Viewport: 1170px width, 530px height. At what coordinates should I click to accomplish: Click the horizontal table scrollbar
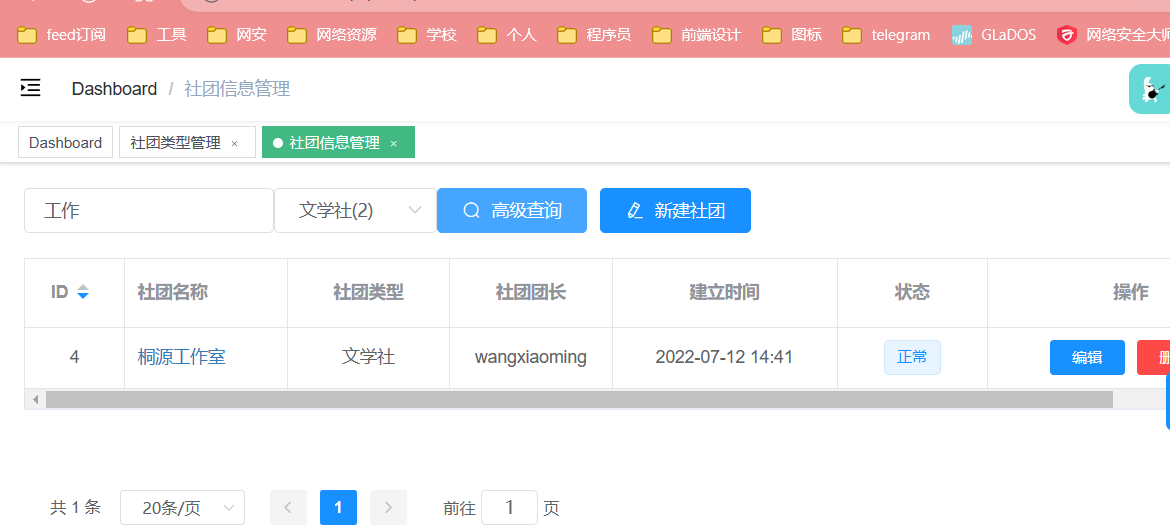coord(578,400)
